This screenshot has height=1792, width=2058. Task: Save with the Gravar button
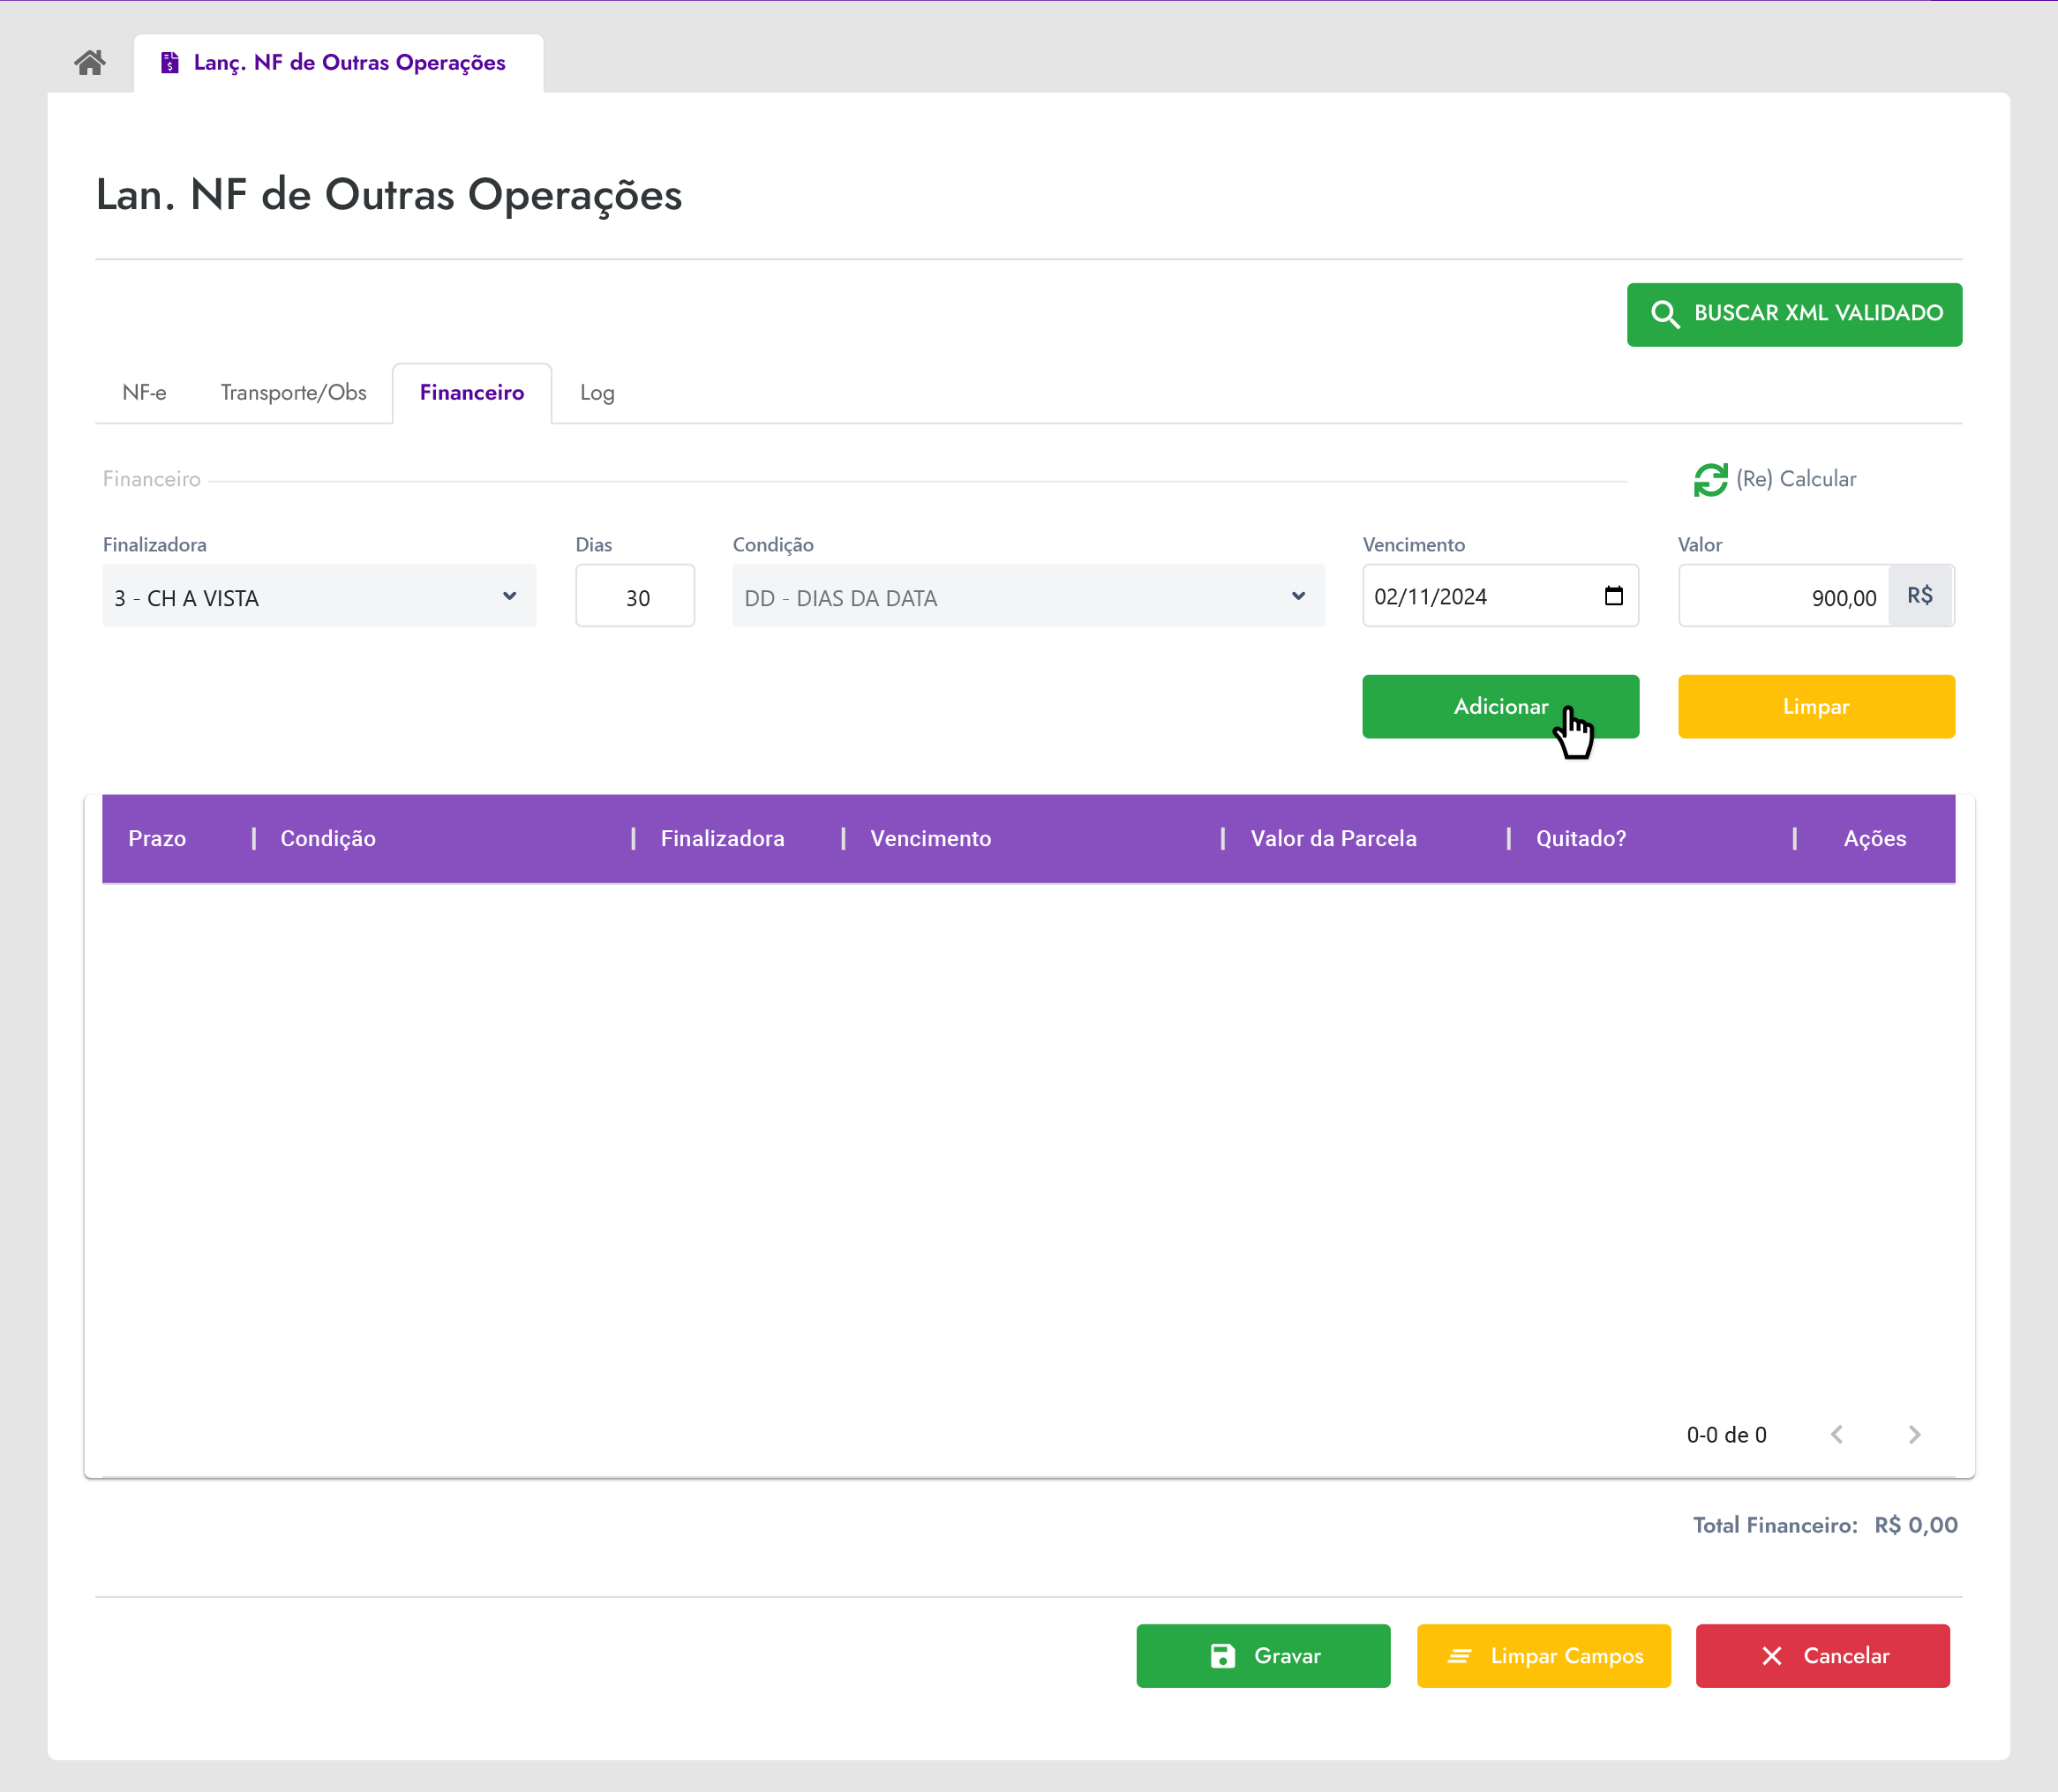click(1262, 1656)
